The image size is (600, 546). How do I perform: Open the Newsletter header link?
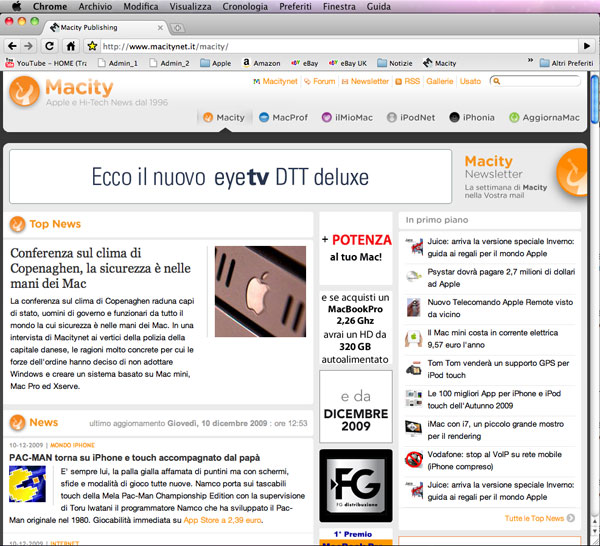click(365, 81)
